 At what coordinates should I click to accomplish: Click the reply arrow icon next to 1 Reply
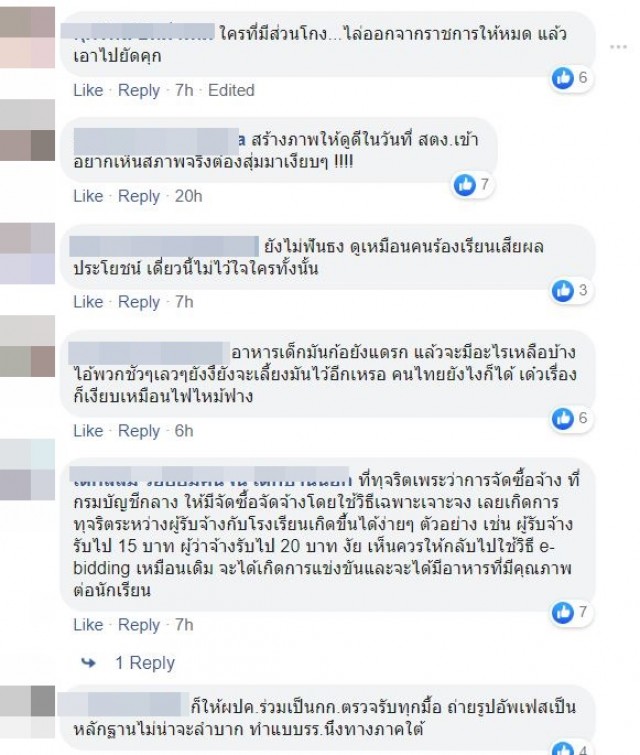(x=88, y=663)
